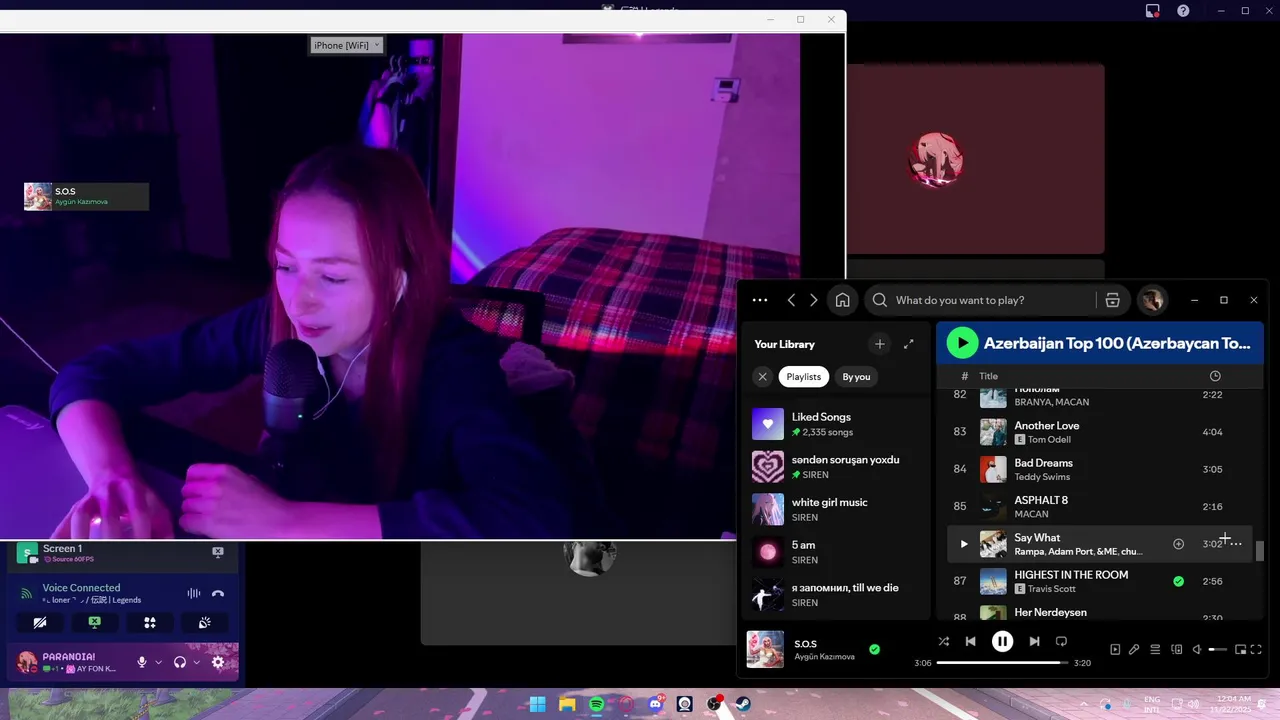The height and width of the screenshot is (720, 1280).
Task: Open the Browse icon in search bar
Action: pyautogui.click(x=1112, y=300)
